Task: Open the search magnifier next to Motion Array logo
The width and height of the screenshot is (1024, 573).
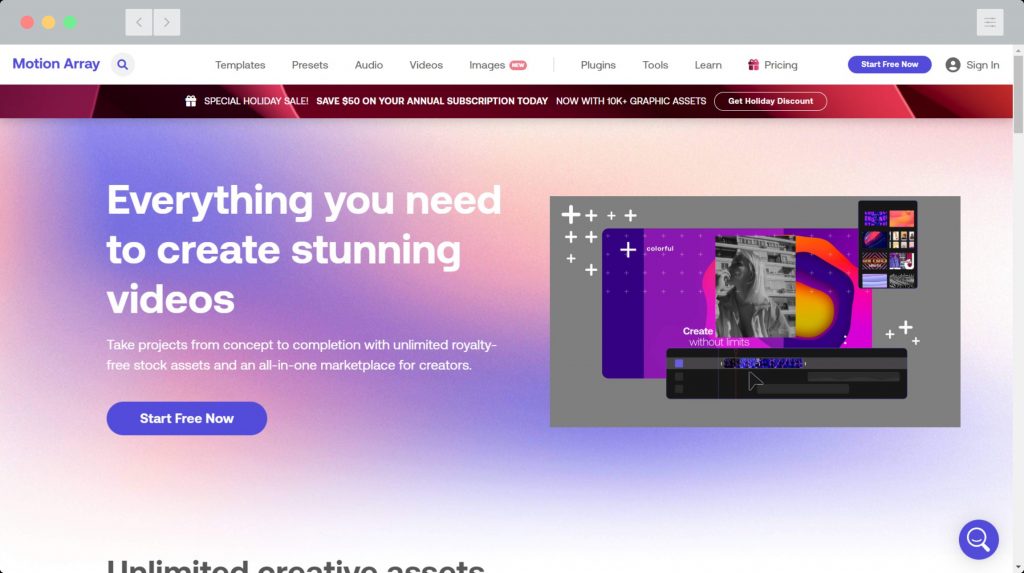Action: 122,65
